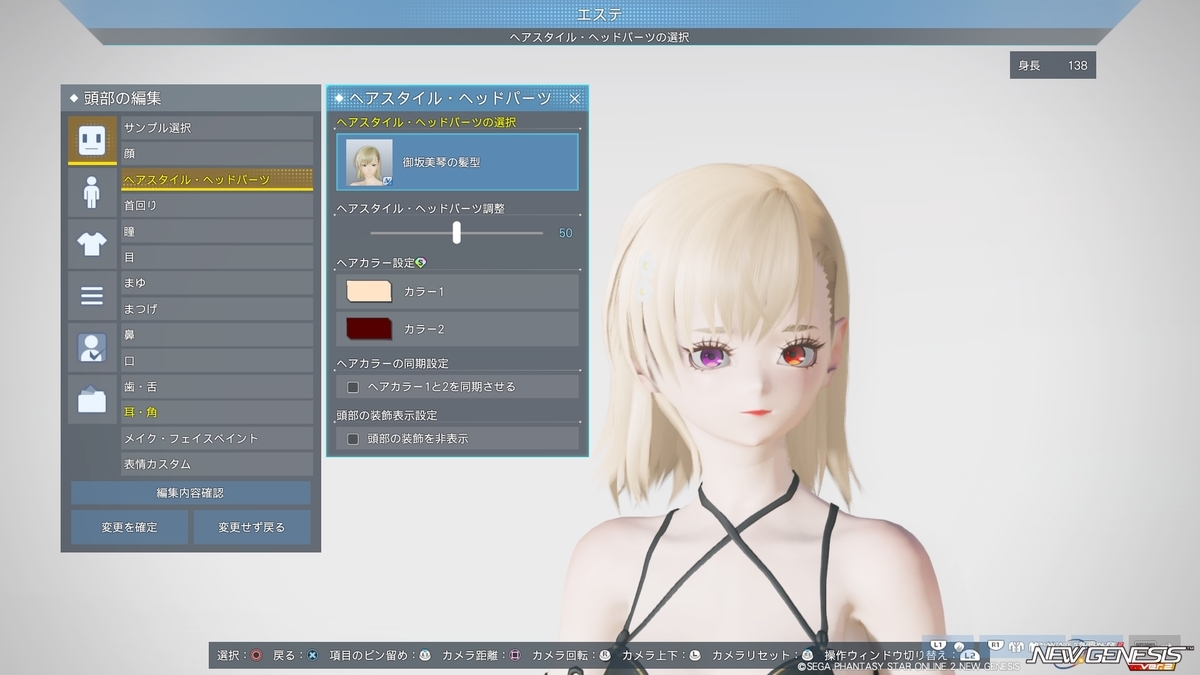Viewport: 1200px width, 675px height.
Task: Click the 頭部の編集 panel header
Action: (190, 98)
